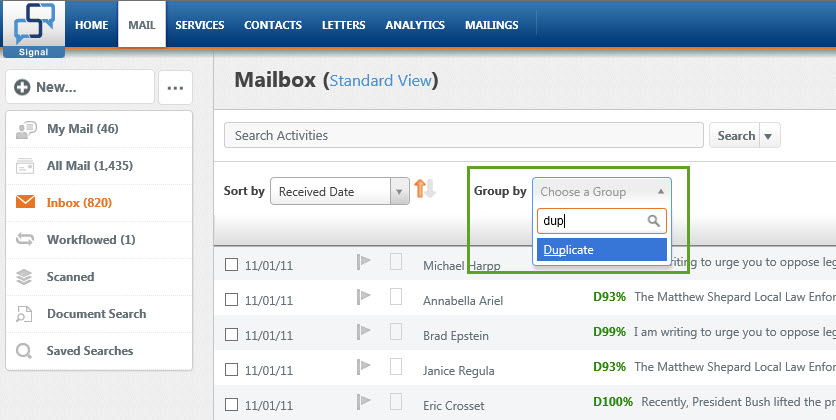This screenshot has height=420, width=836.
Task: Click the My Mail person icon
Action: click(x=26, y=130)
